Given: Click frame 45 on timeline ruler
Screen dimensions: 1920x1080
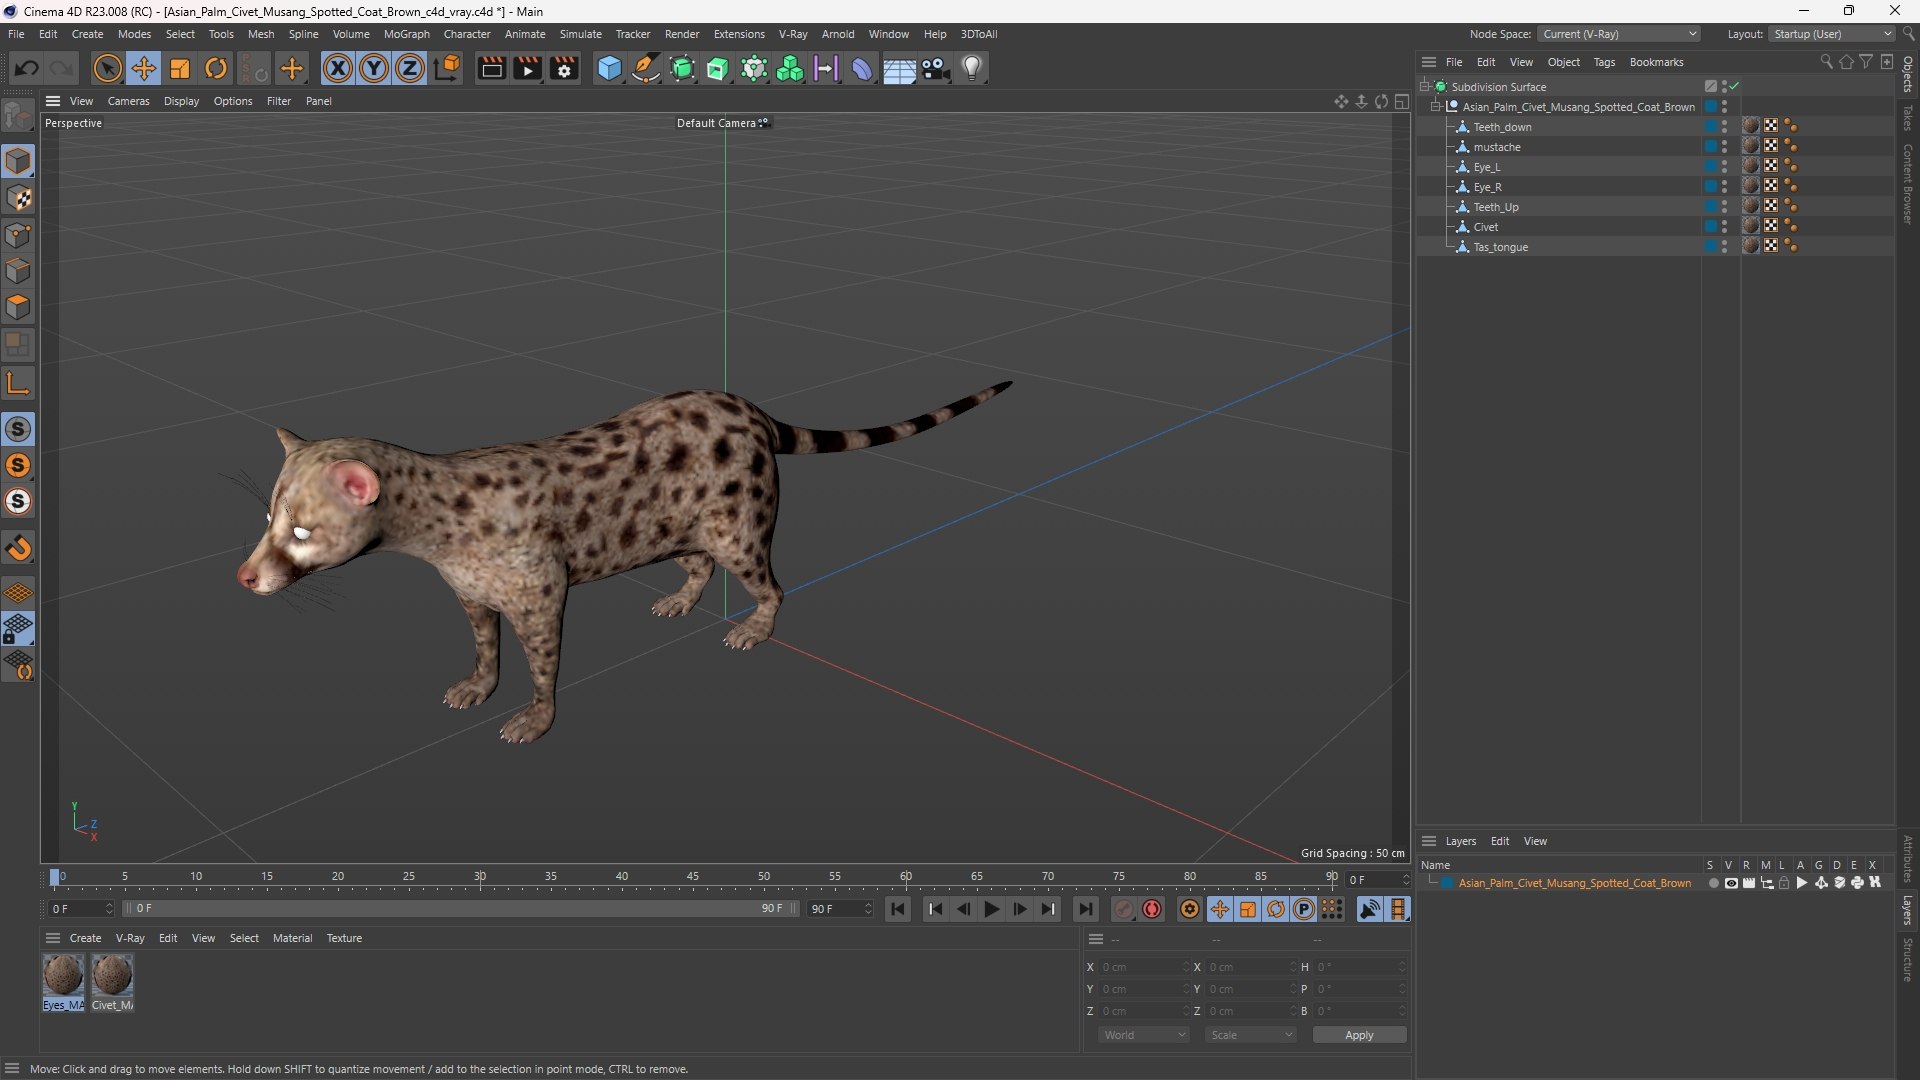Looking at the screenshot, I should [693, 878].
